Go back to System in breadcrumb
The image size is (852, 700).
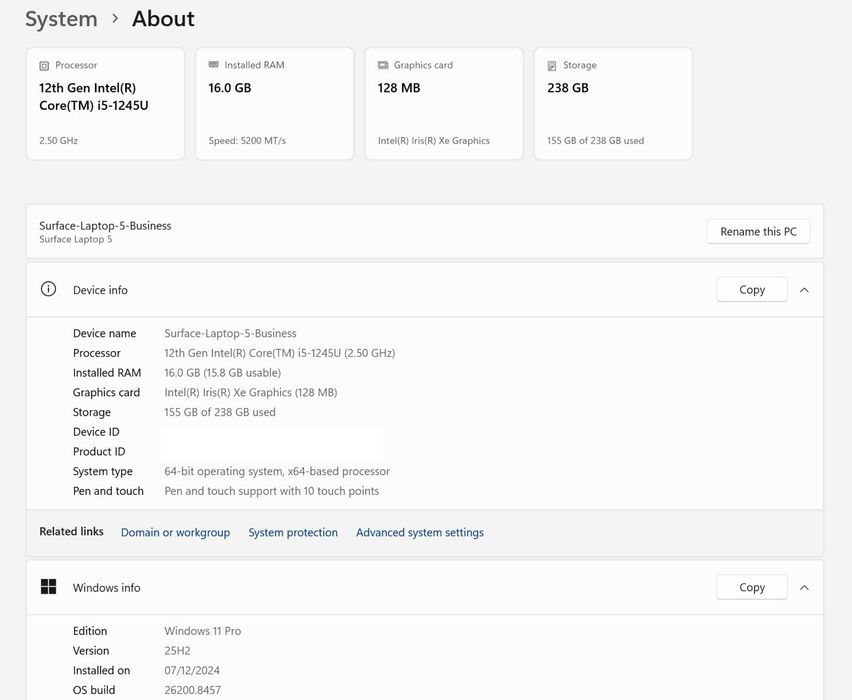pyautogui.click(x=61, y=19)
